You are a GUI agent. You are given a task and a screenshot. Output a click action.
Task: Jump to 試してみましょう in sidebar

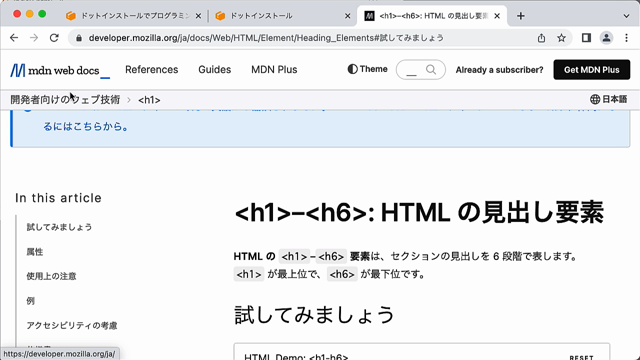pos(59,227)
